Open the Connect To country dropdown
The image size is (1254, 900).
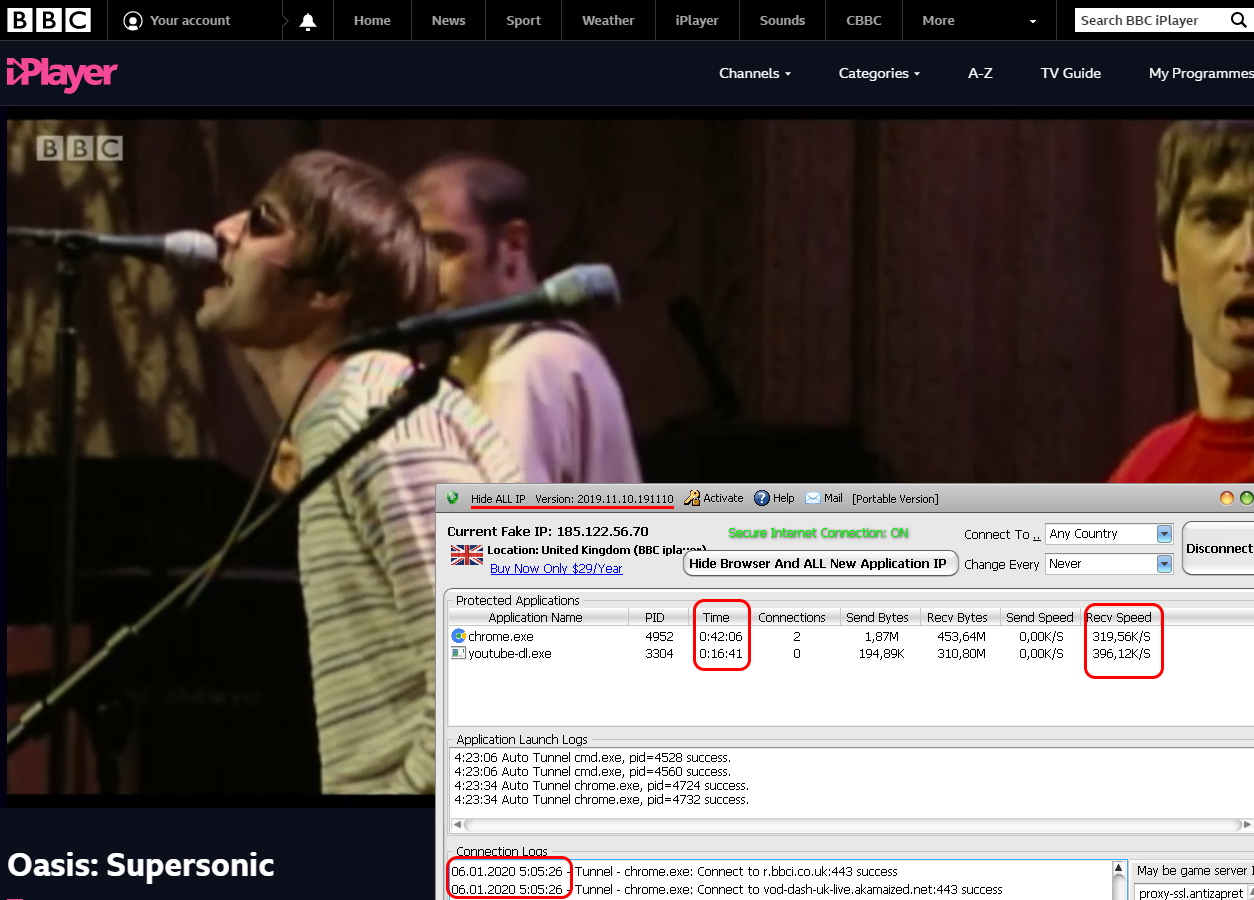(1164, 534)
